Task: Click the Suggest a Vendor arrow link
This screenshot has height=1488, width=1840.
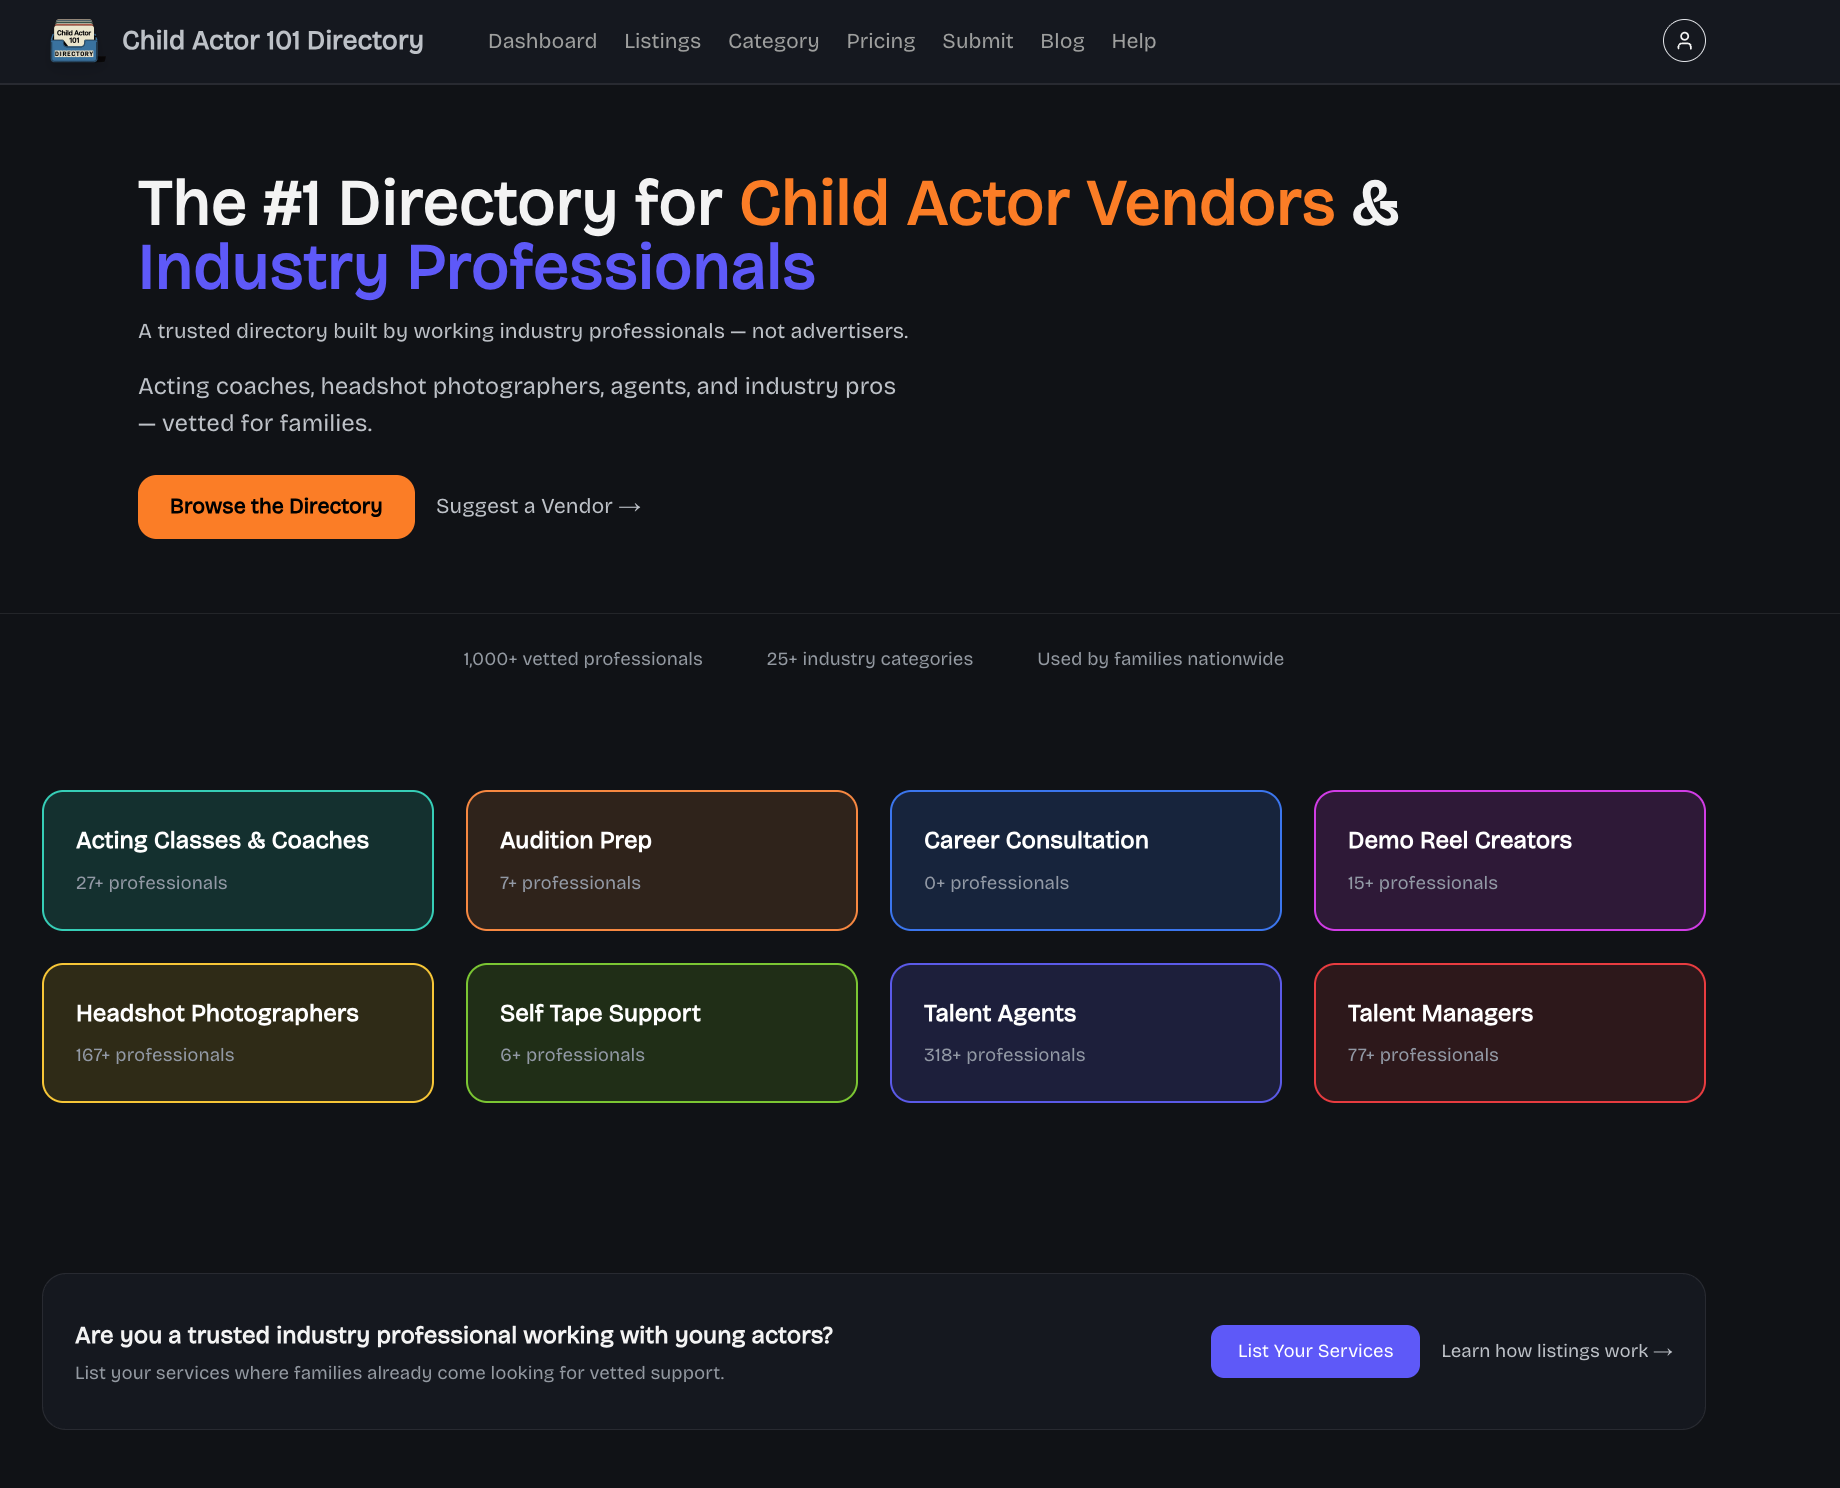Action: 538,506
